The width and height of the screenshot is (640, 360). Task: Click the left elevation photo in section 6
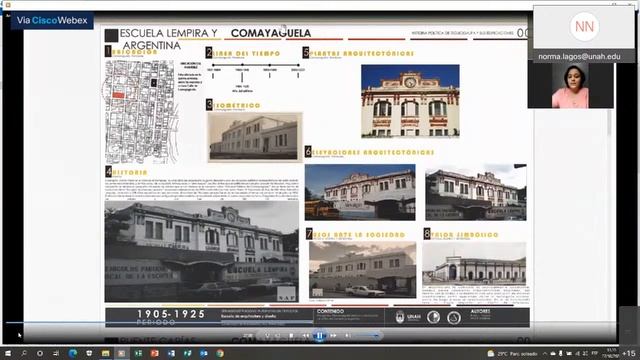(x=360, y=192)
